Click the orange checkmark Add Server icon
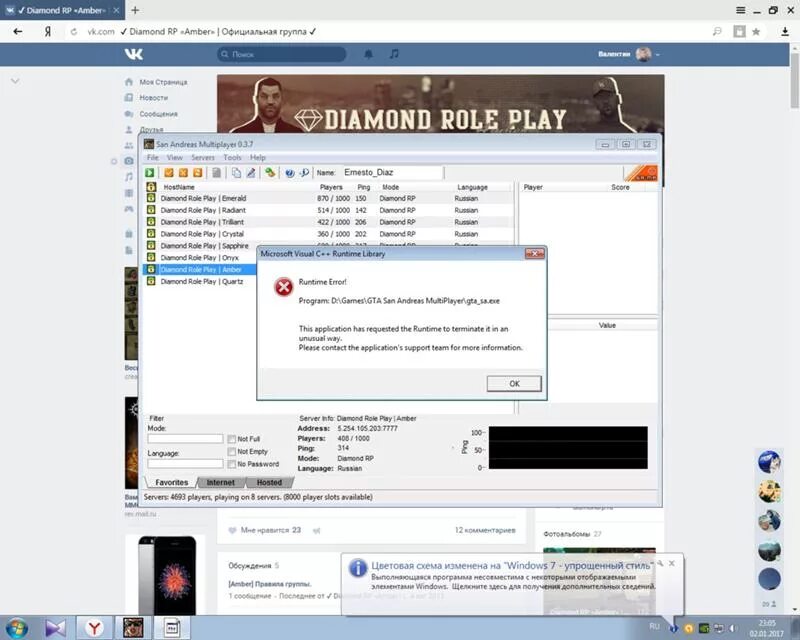 169,173
